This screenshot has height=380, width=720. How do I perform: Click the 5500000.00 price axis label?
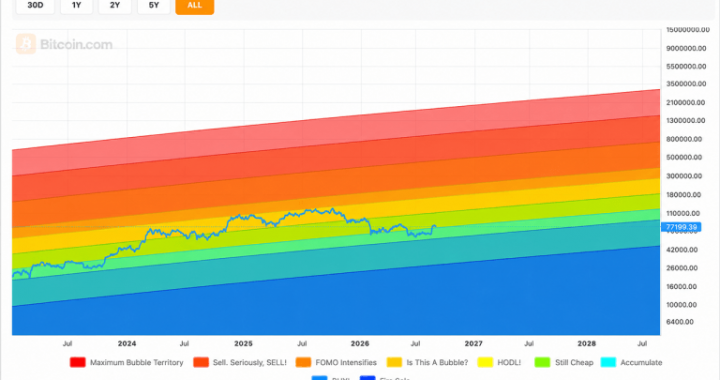[686, 67]
